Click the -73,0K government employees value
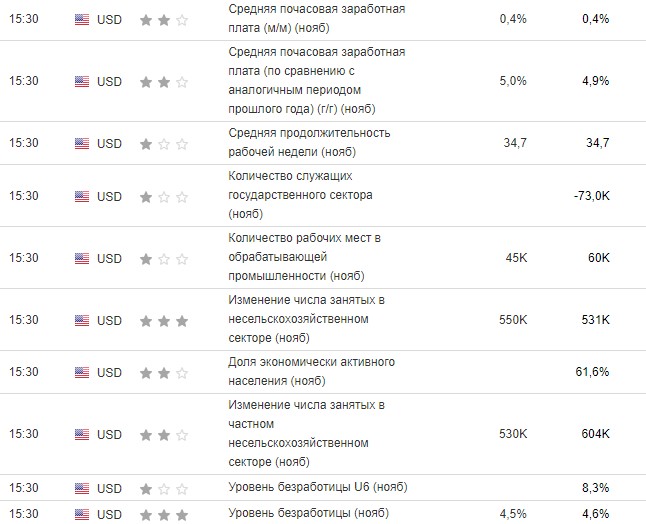 pyautogui.click(x=591, y=196)
